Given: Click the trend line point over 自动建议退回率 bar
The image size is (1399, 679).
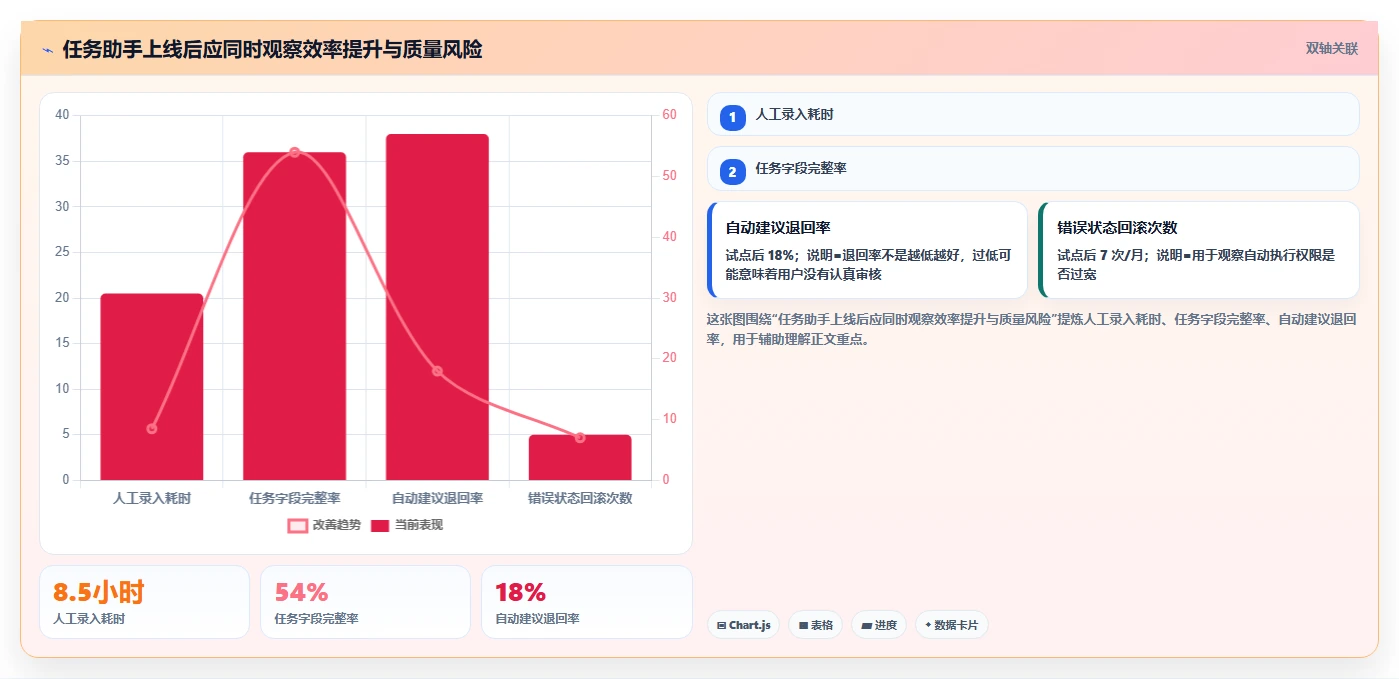Looking at the screenshot, I should point(437,371).
